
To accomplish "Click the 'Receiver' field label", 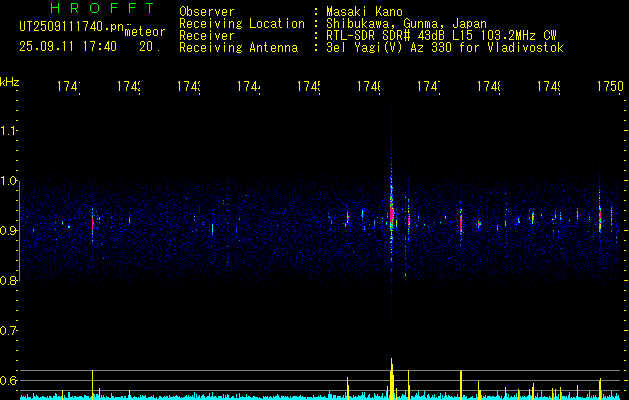I will (207, 36).
